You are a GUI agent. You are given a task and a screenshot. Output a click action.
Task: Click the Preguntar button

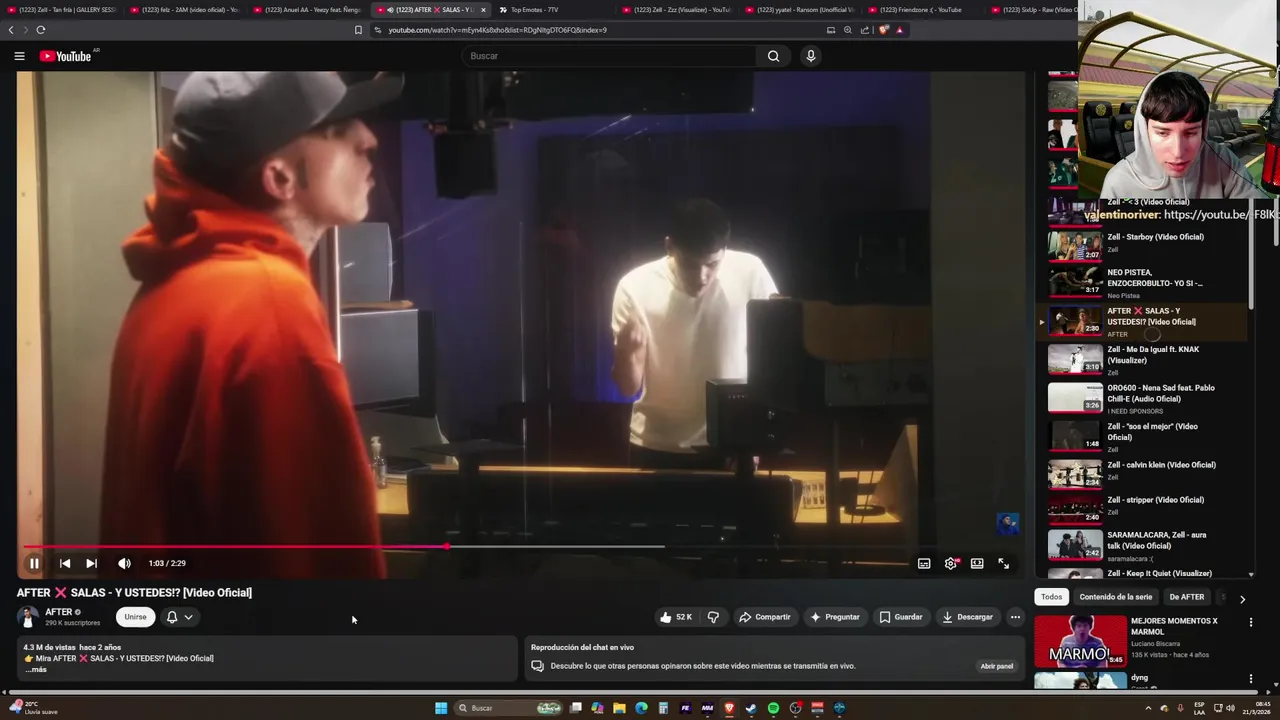point(835,617)
